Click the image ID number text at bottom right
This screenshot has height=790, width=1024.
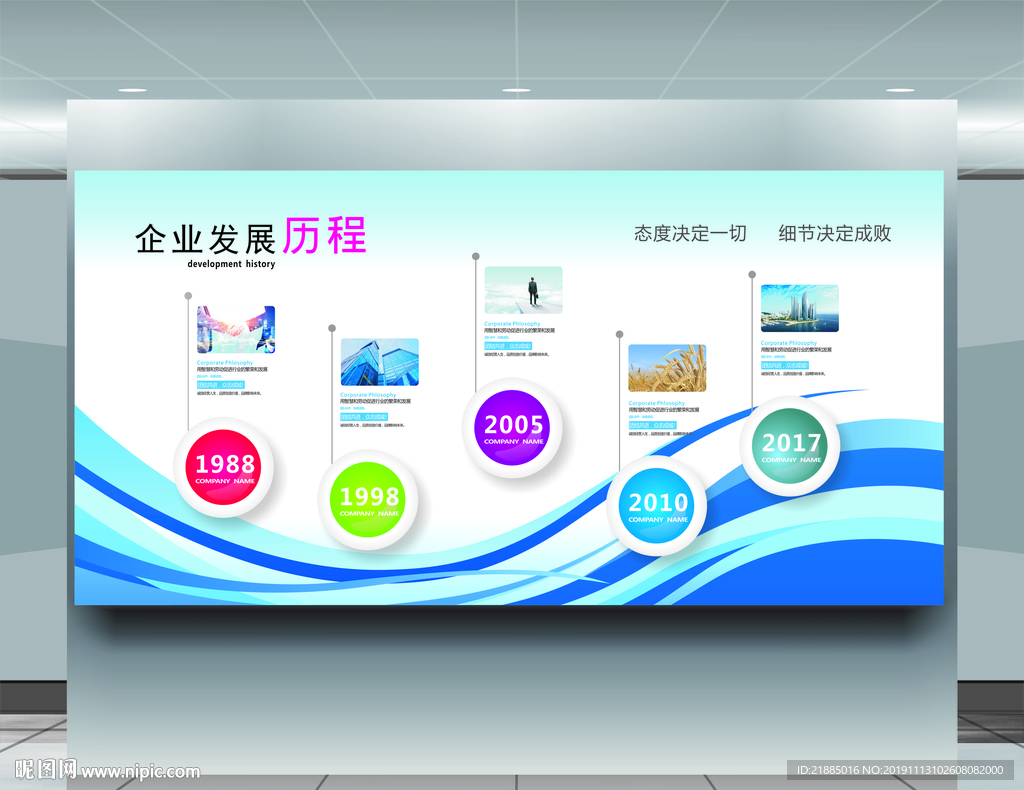900,770
